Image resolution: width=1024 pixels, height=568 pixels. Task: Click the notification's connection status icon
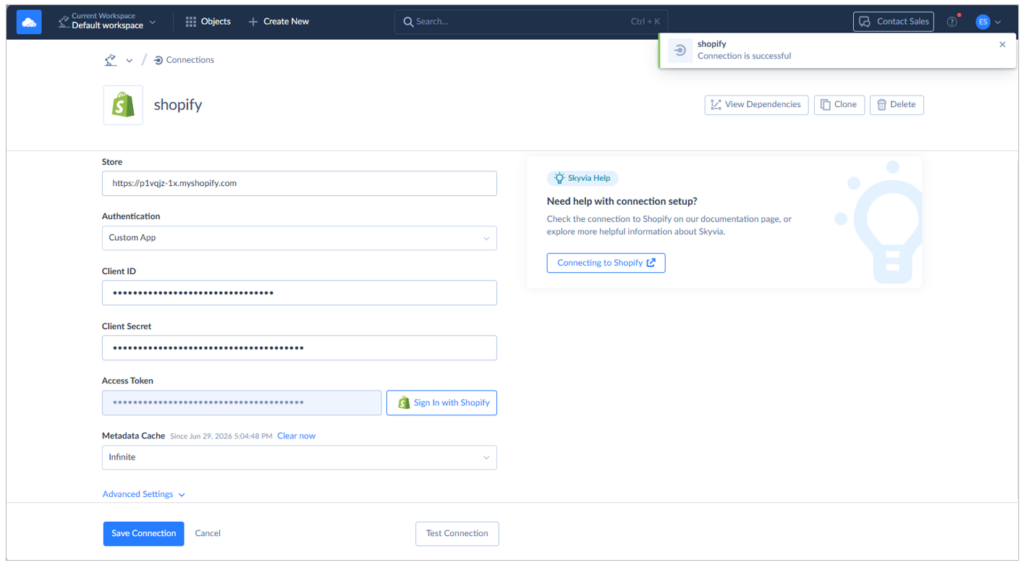tap(680, 50)
